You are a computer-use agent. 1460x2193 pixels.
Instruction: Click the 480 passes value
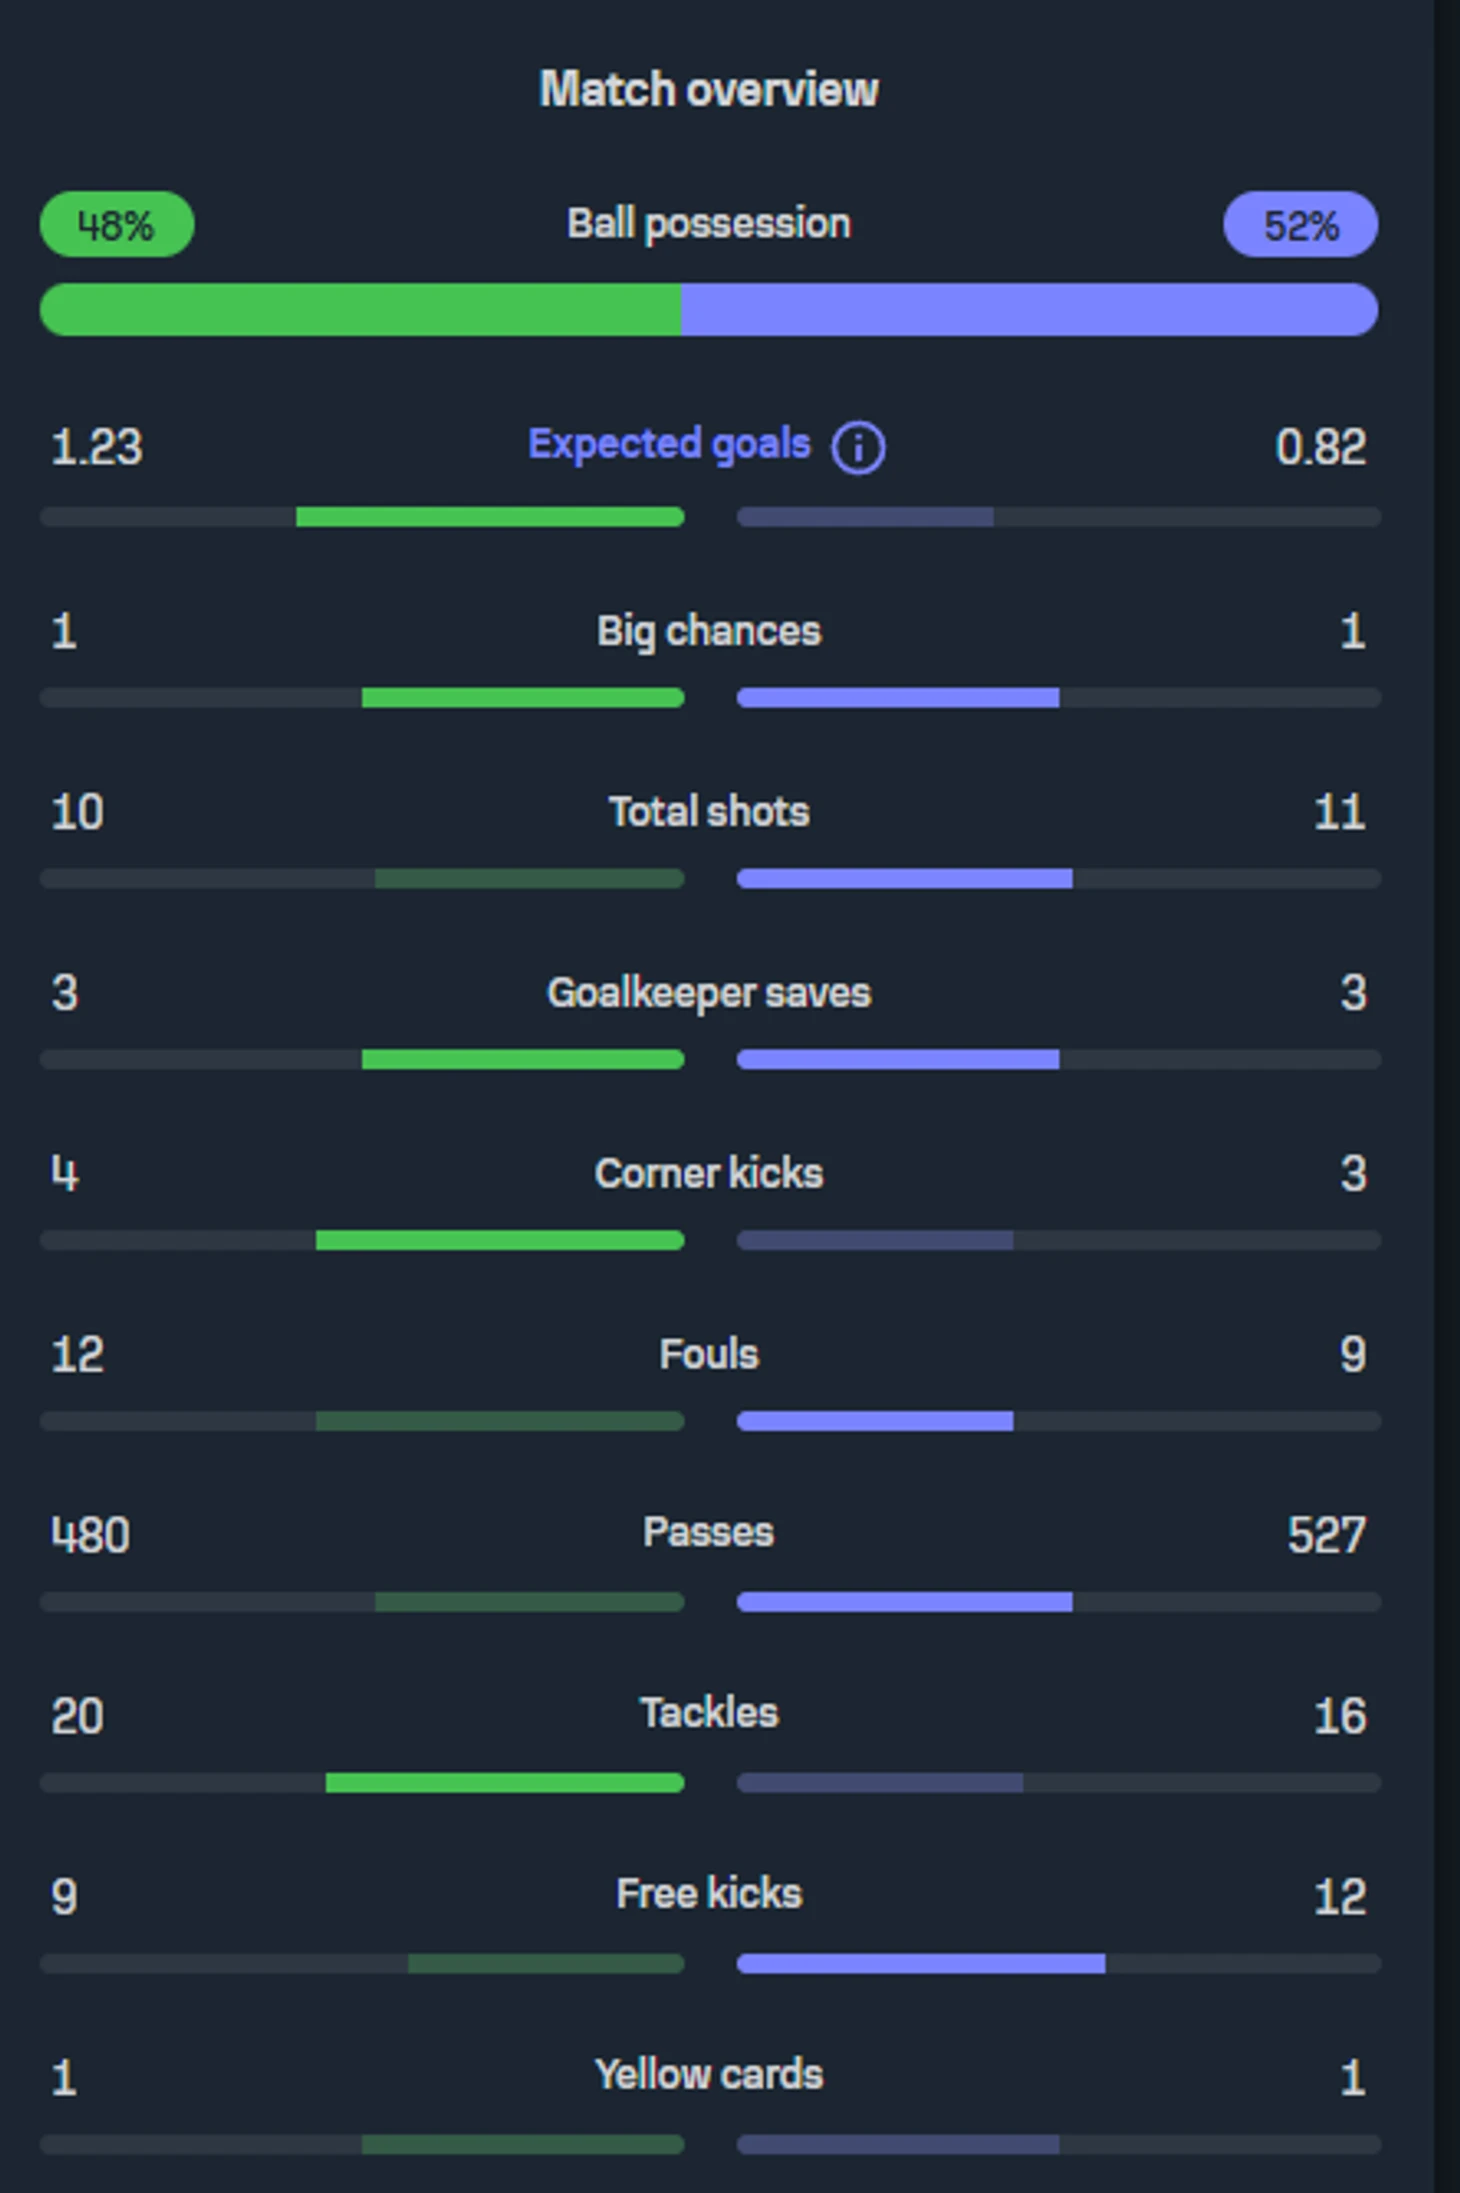(90, 1535)
